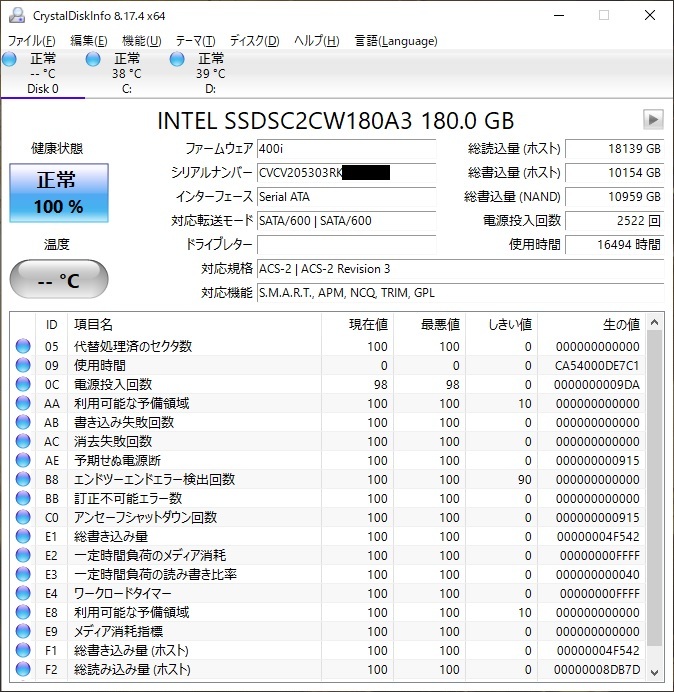The width and height of the screenshot is (674, 692).
Task: Open the ヘルプ(H) menu
Action: tap(316, 41)
